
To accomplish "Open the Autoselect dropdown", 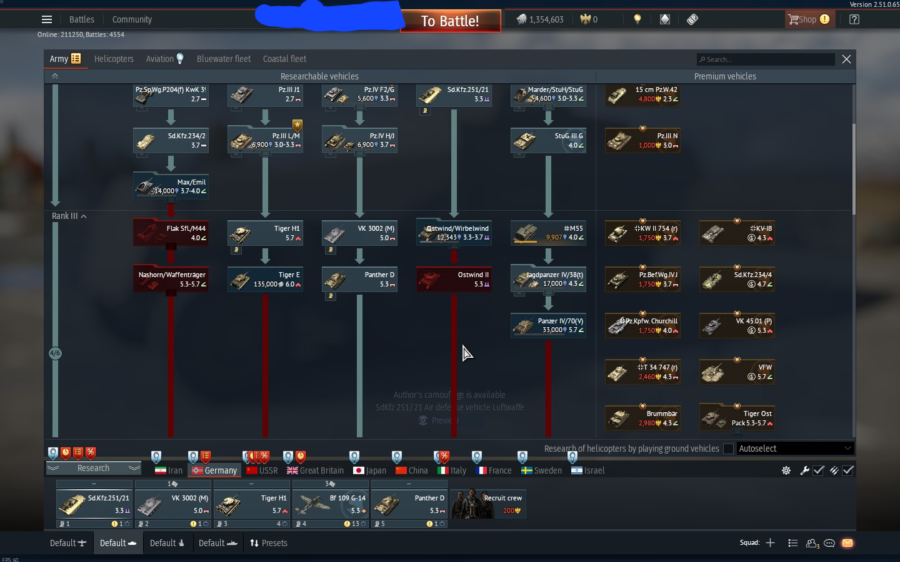I will click(x=795, y=449).
